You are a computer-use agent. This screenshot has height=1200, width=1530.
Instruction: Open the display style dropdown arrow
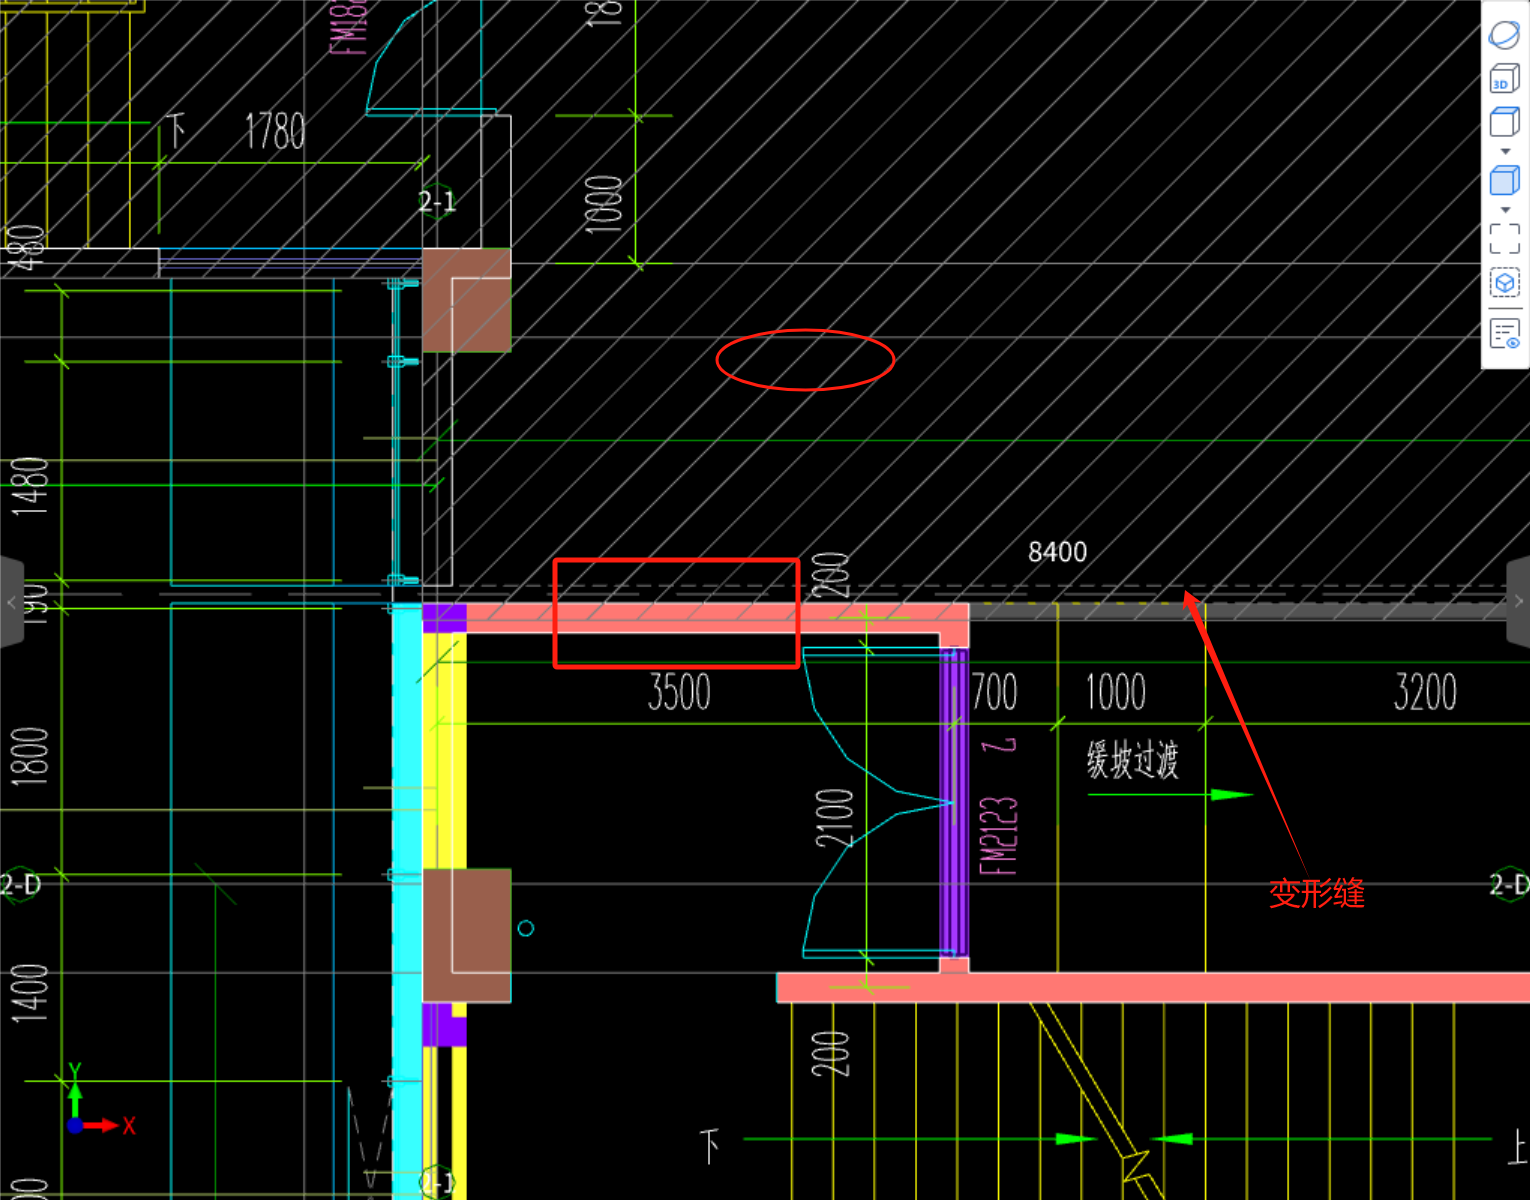(1505, 211)
